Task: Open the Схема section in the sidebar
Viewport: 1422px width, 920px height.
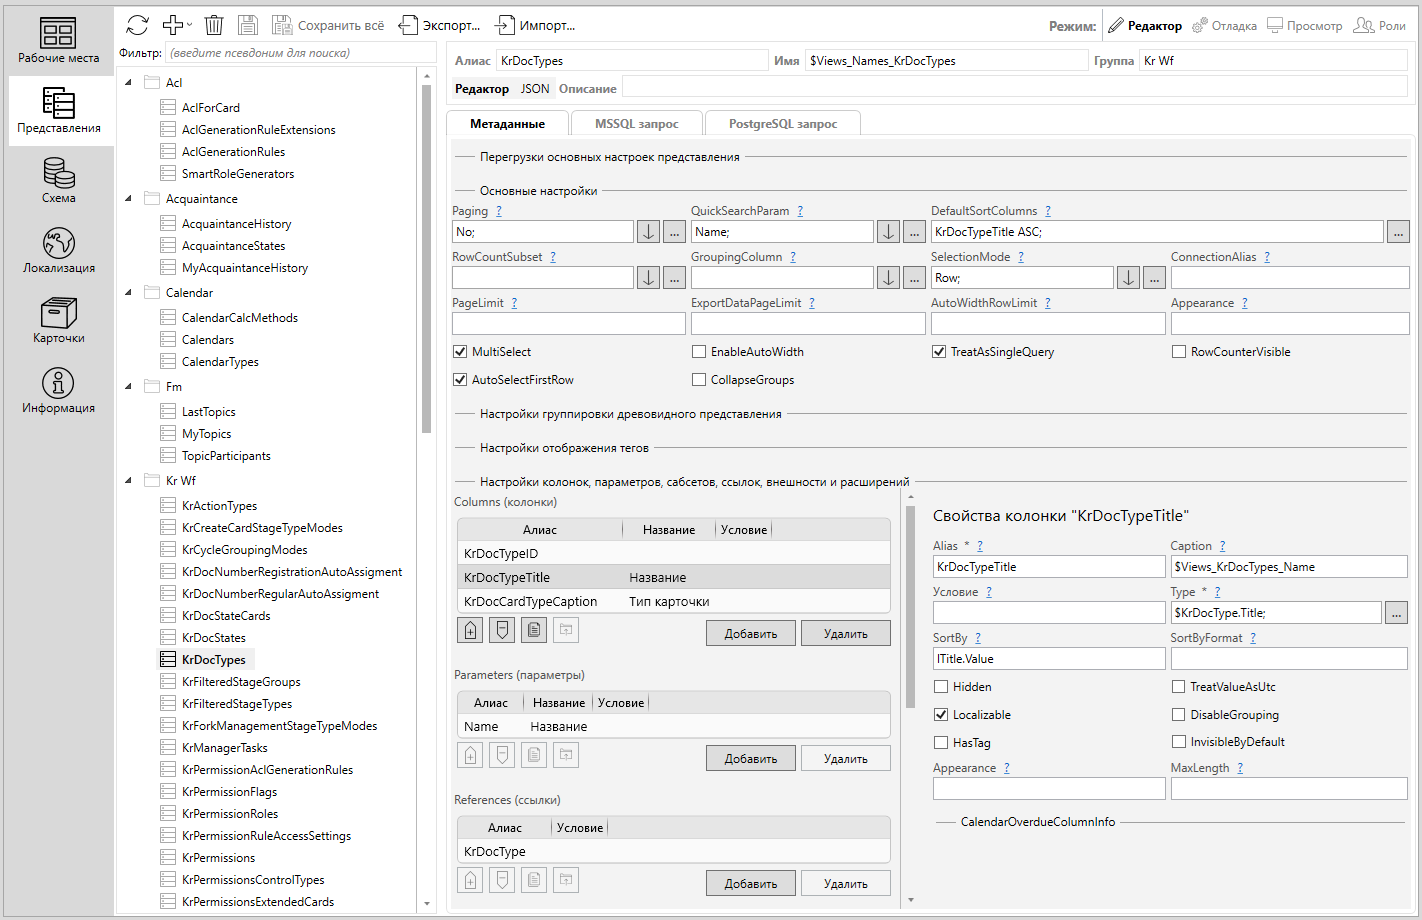Action: 59,180
